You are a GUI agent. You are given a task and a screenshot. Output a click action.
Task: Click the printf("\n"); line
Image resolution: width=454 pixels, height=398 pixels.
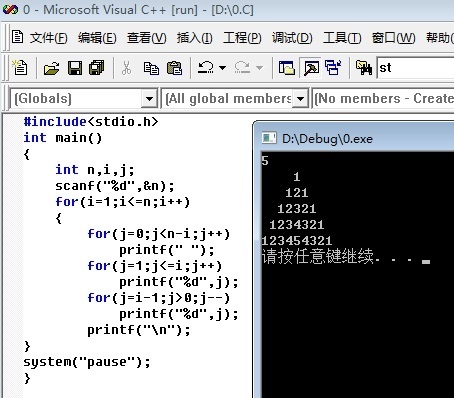tap(139, 330)
